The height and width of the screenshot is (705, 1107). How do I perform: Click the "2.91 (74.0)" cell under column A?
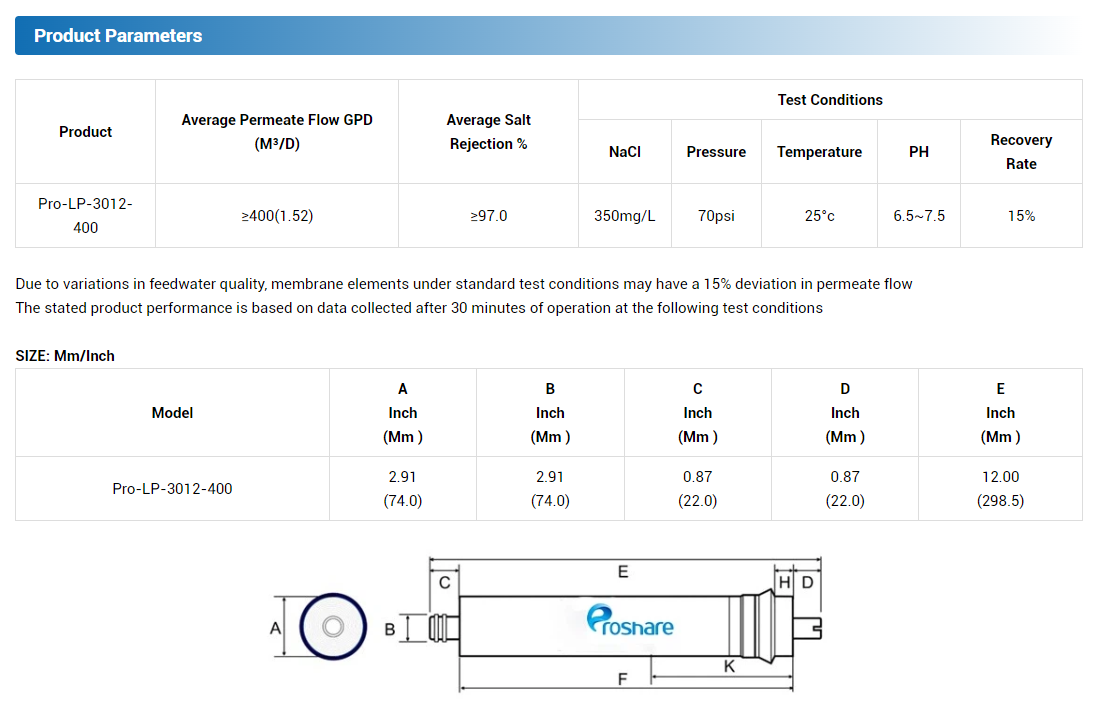[x=402, y=488]
